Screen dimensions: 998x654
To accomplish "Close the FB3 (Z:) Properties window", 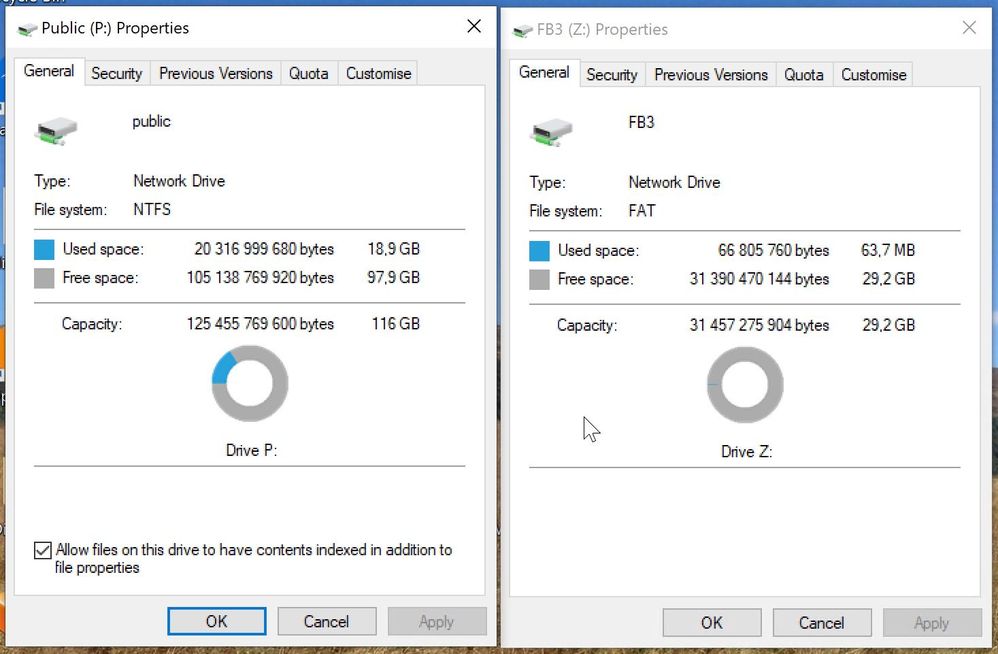I will [x=968, y=28].
